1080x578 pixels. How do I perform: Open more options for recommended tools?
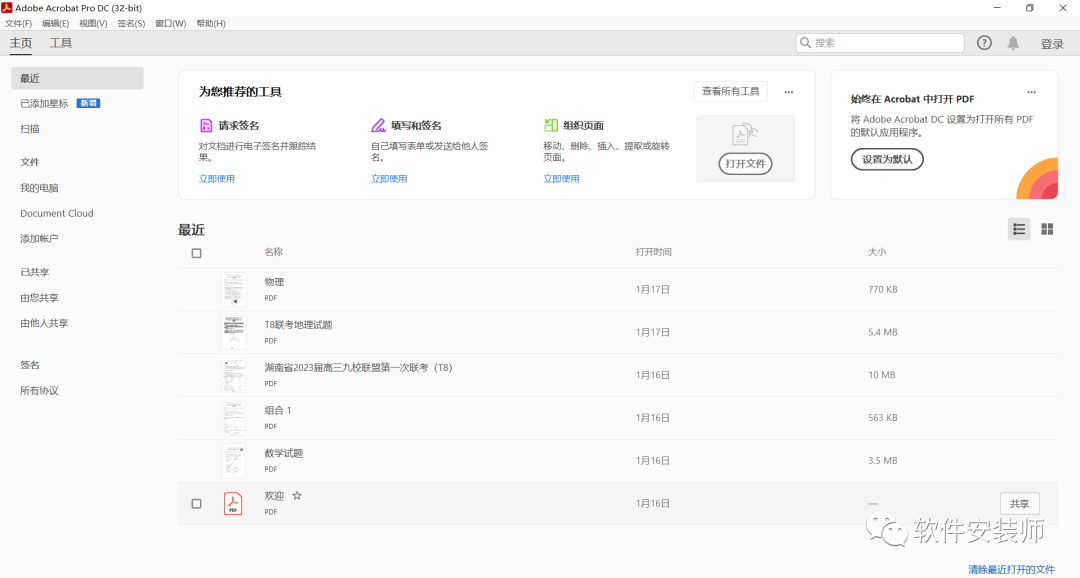pos(789,92)
